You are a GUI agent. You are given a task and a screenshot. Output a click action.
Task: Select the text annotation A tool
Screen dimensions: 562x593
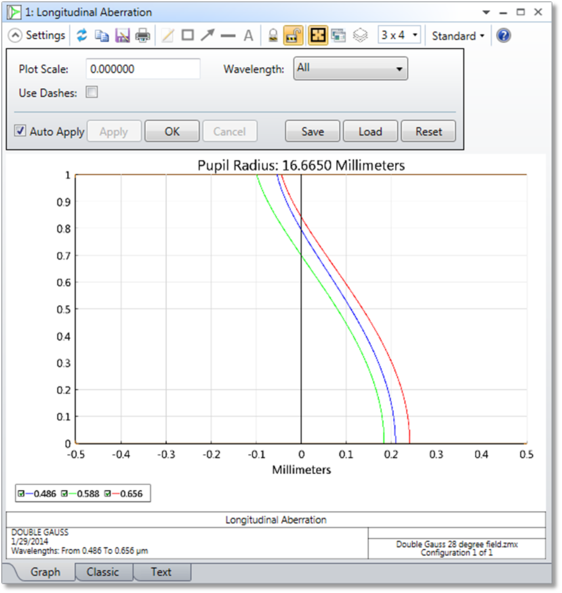(248, 36)
